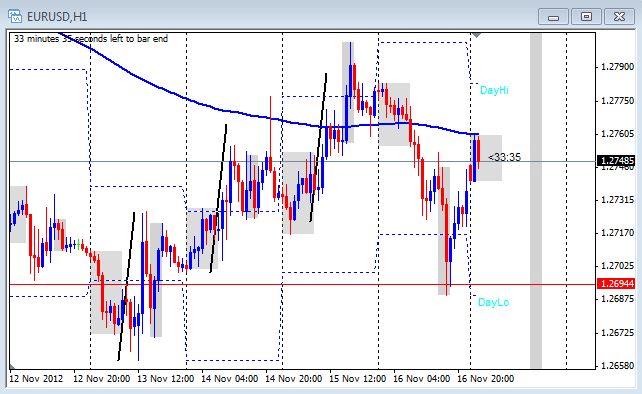This screenshot has width=642, height=394.
Task: Click the 1.26580 price axis label
Action: click(617, 365)
